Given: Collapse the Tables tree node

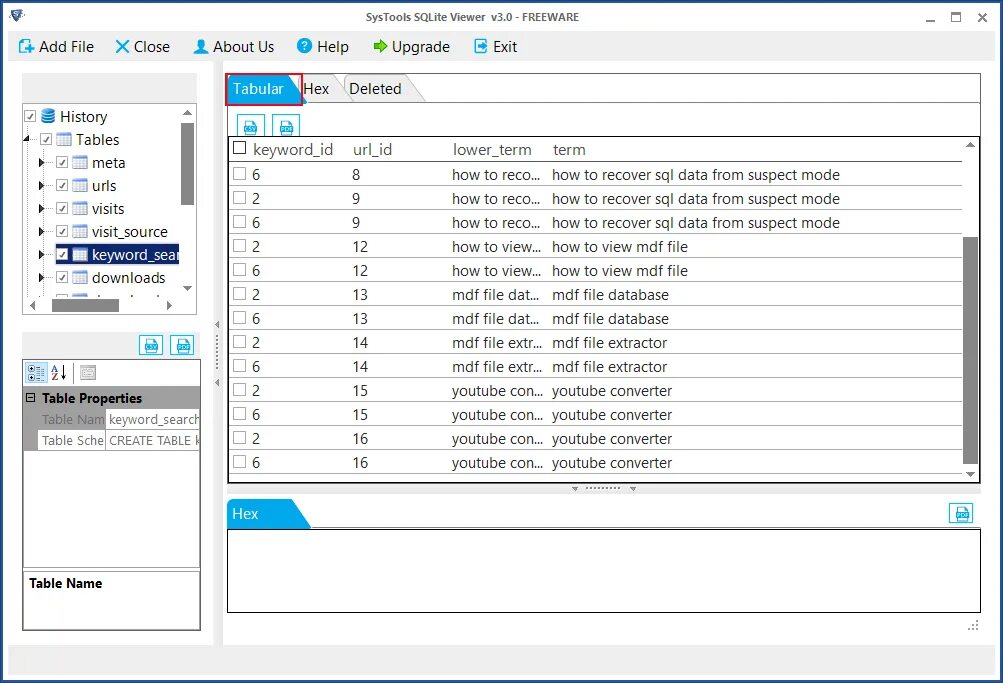Looking at the screenshot, I should point(27,139).
